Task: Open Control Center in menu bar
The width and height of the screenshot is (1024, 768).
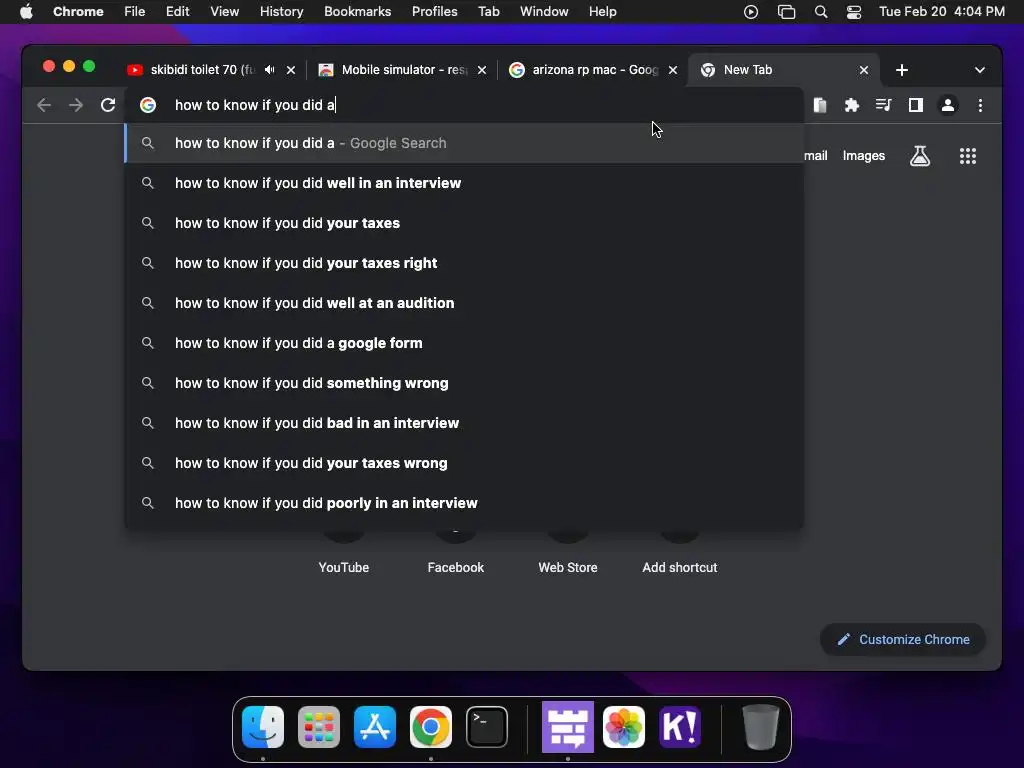Action: (854, 12)
